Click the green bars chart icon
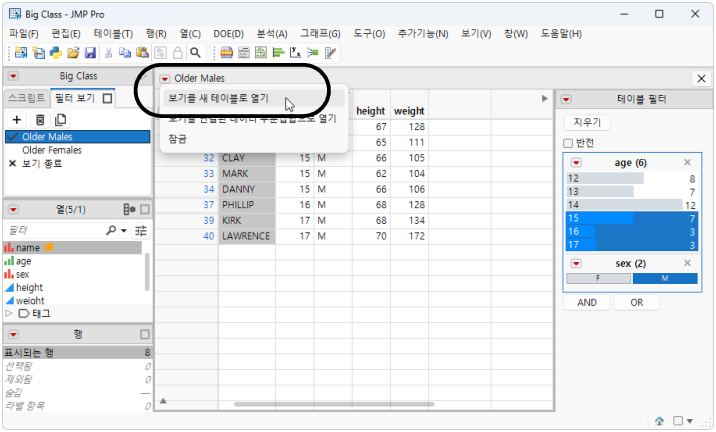Screen dimensions: 716x432 [278, 53]
